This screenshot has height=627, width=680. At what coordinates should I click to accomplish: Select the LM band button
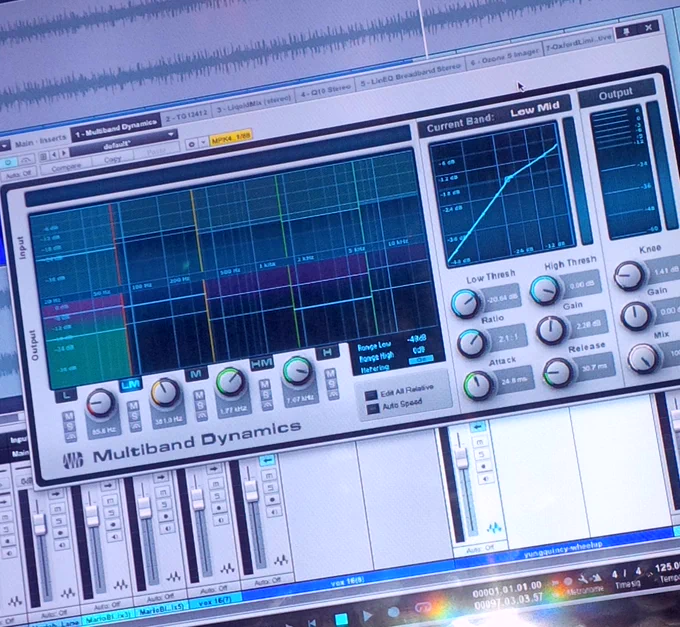131,385
